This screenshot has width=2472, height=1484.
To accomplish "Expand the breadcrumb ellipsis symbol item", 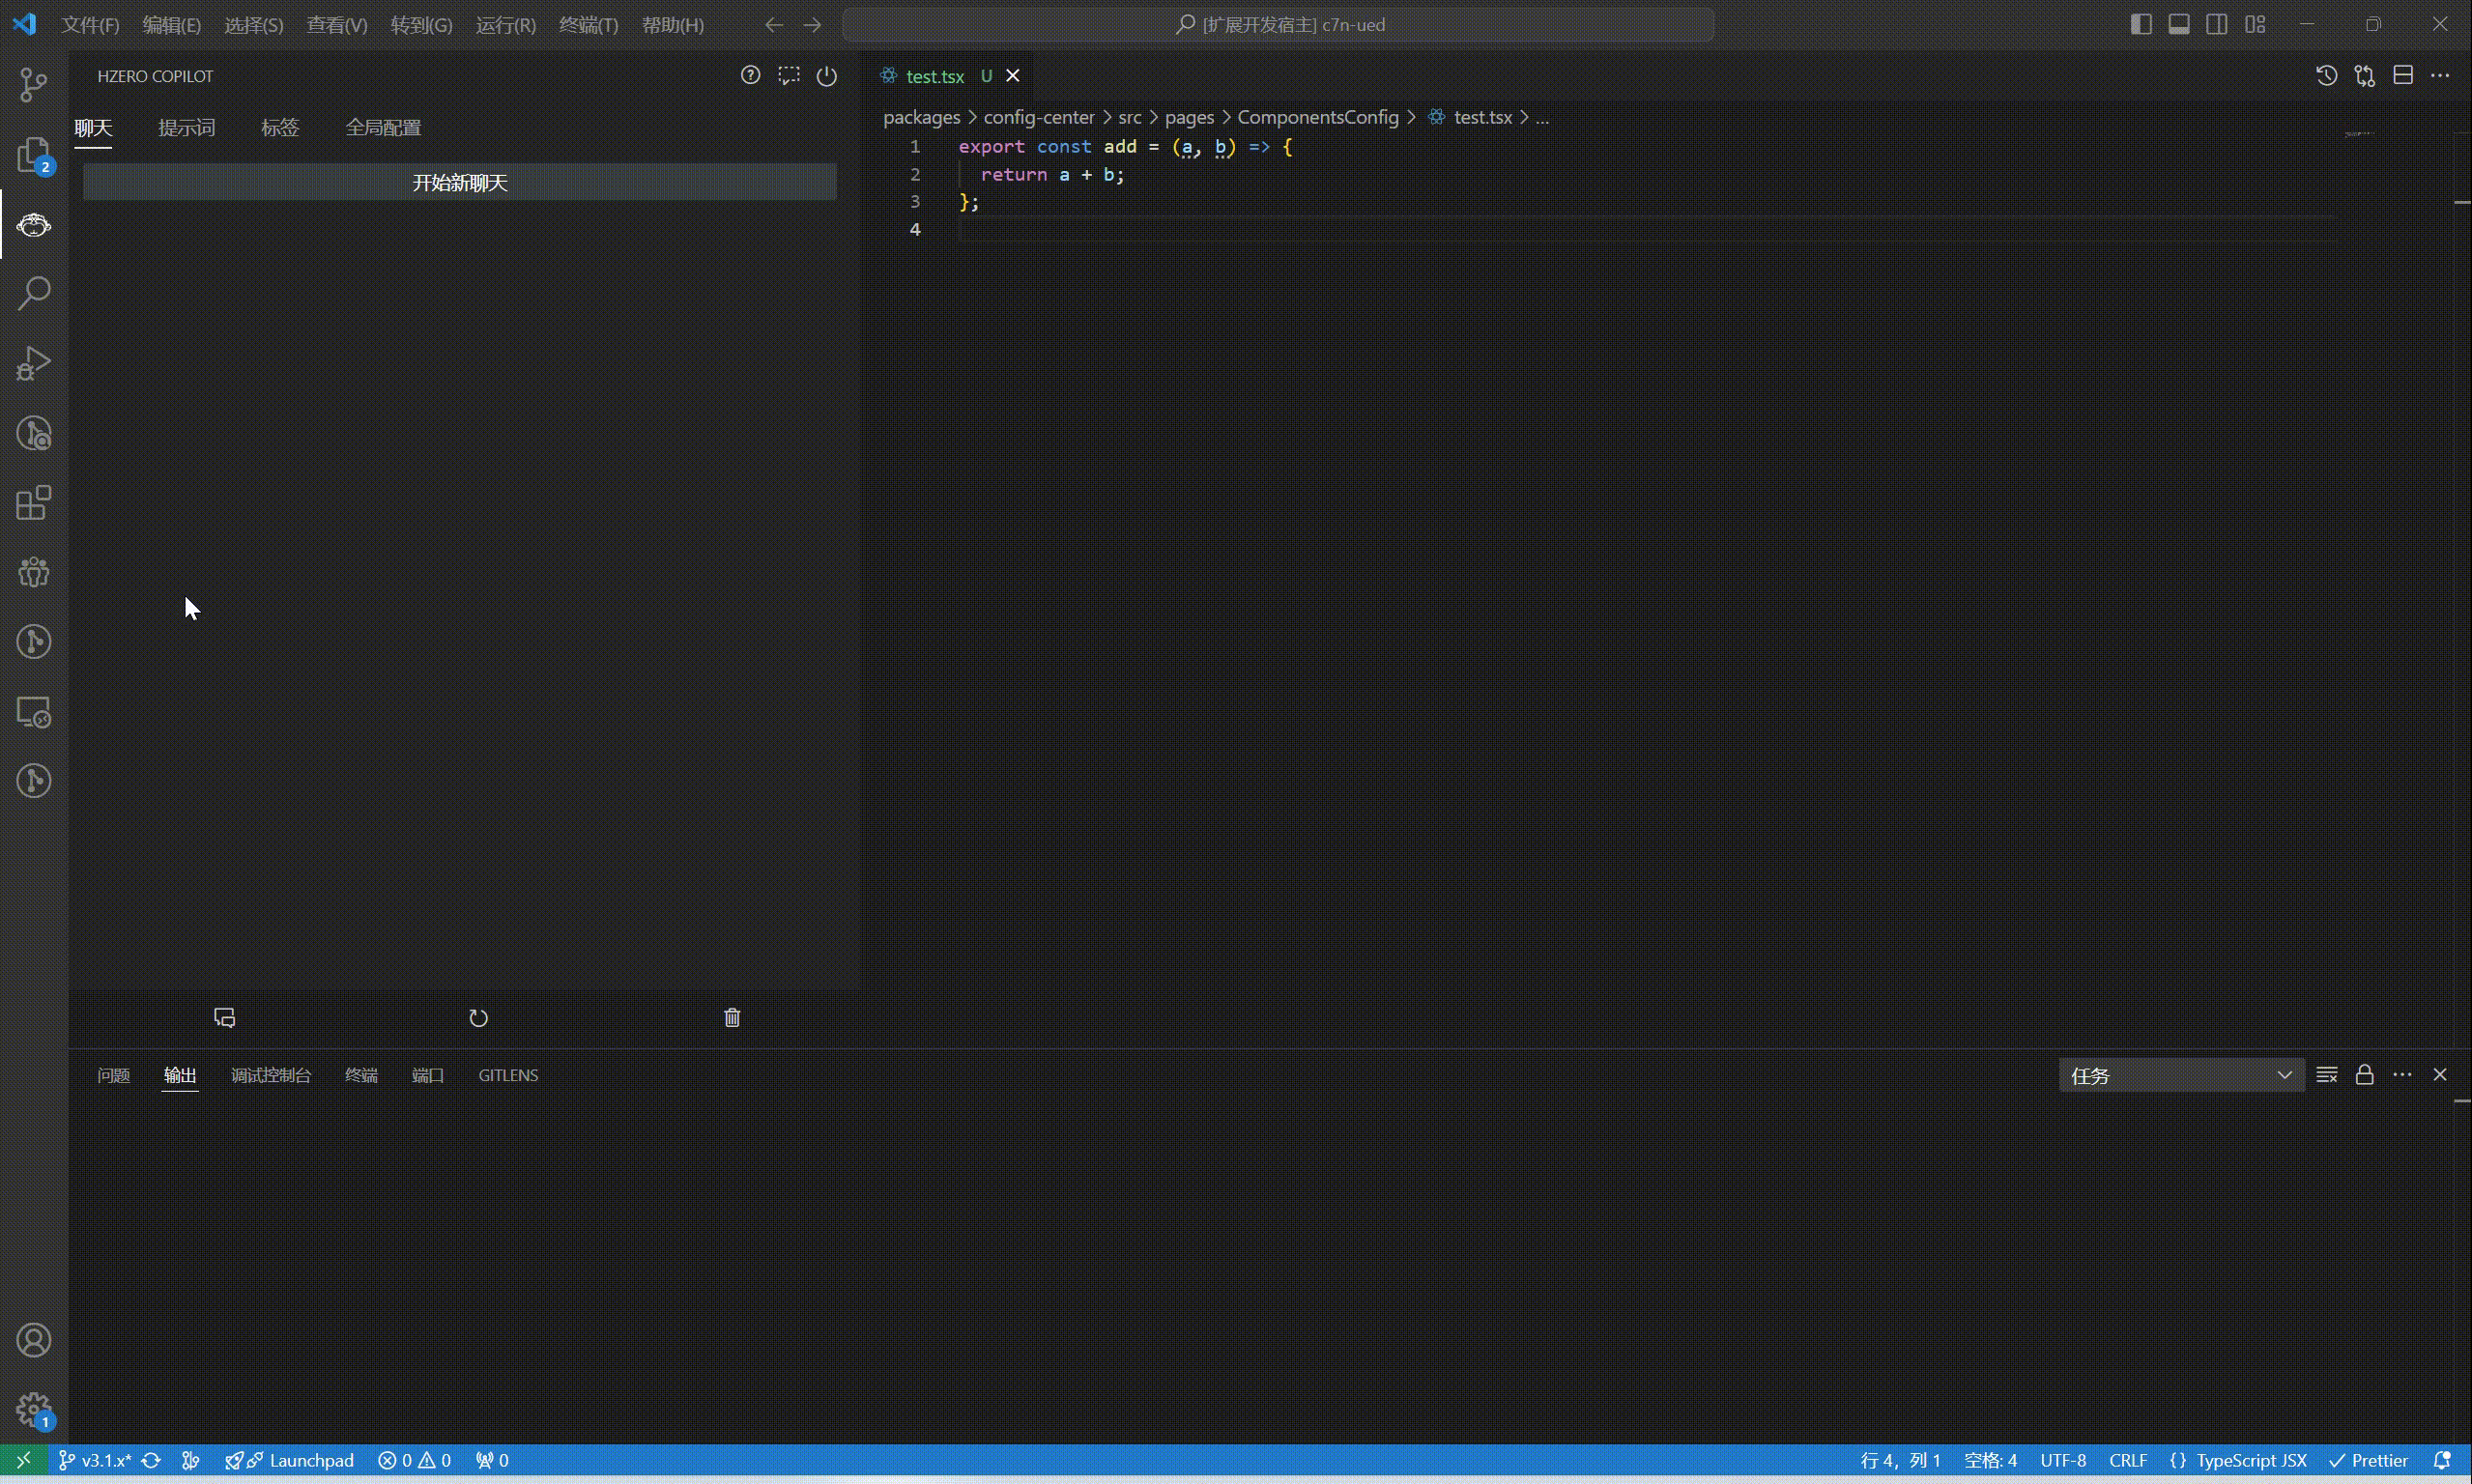I will (x=1542, y=118).
